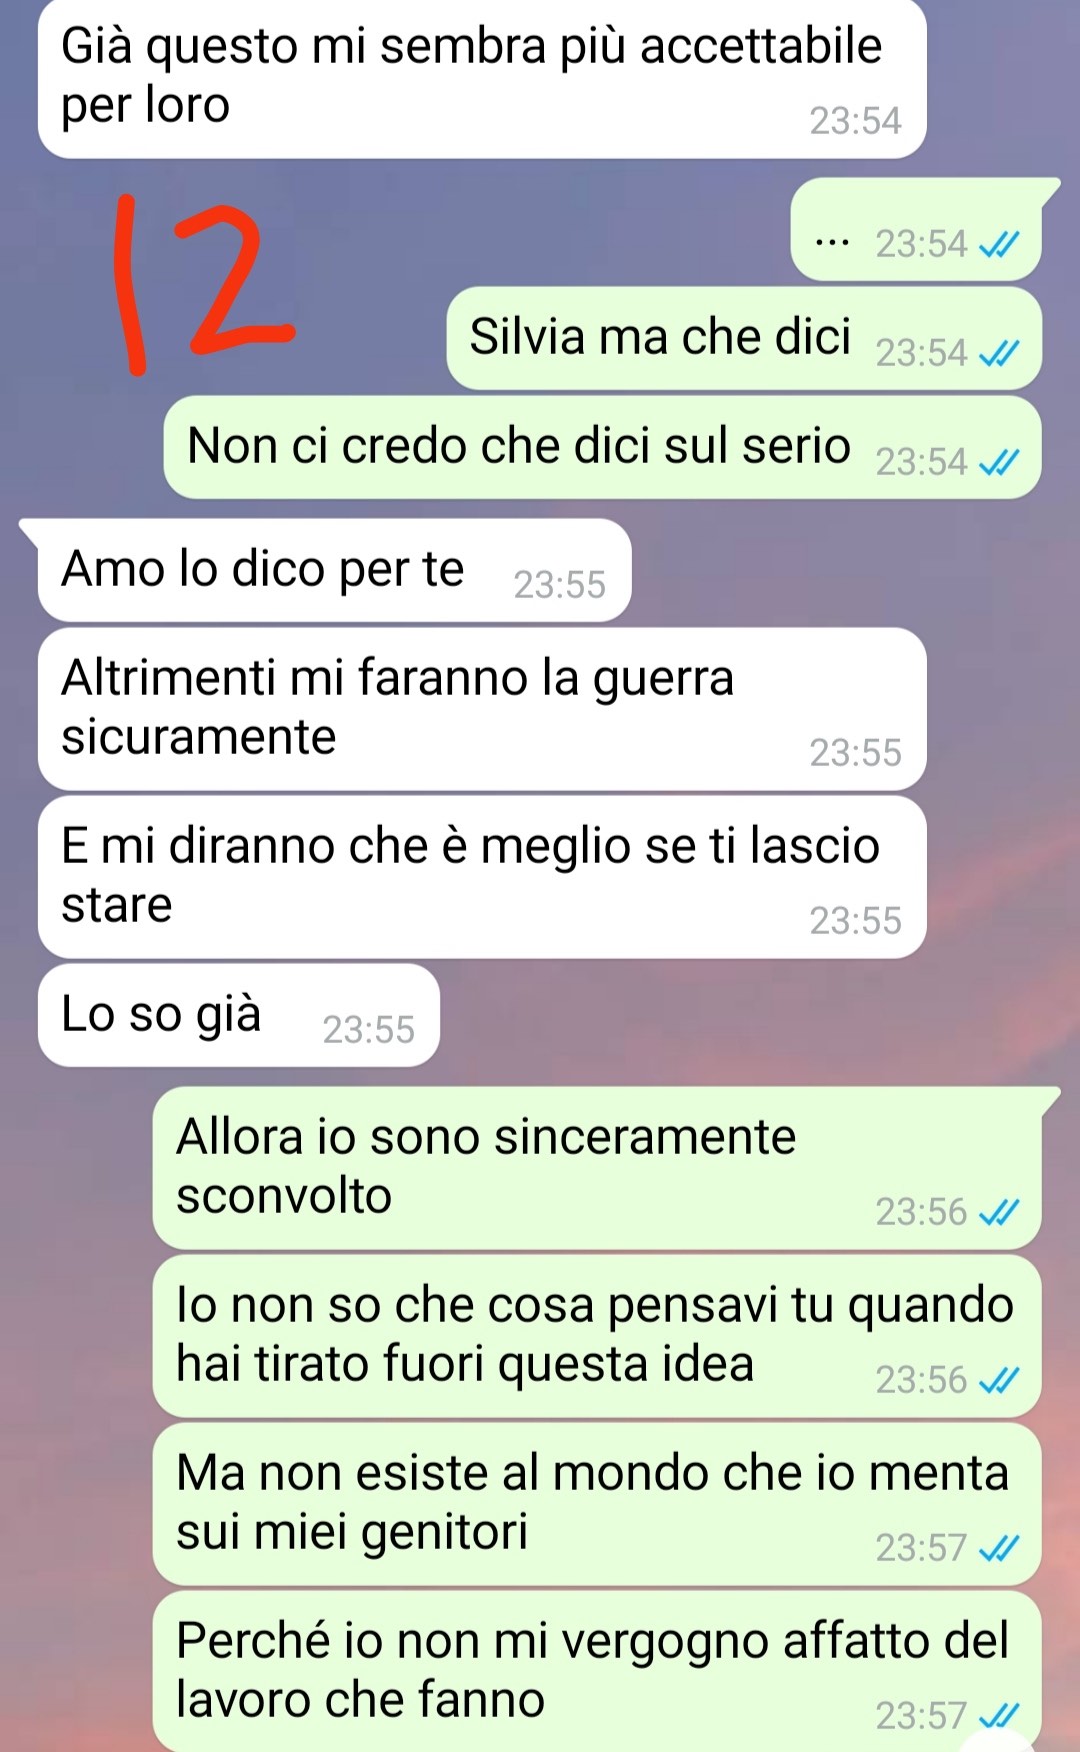Tap 'Perché io non mi vergogno affatto' bubble
The width and height of the screenshot is (1080, 1752).
point(597,1671)
